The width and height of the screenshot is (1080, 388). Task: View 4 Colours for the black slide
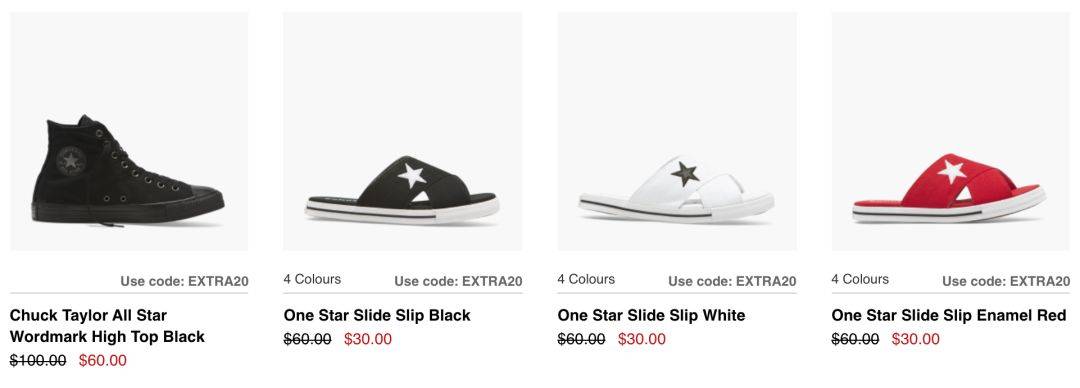312,279
